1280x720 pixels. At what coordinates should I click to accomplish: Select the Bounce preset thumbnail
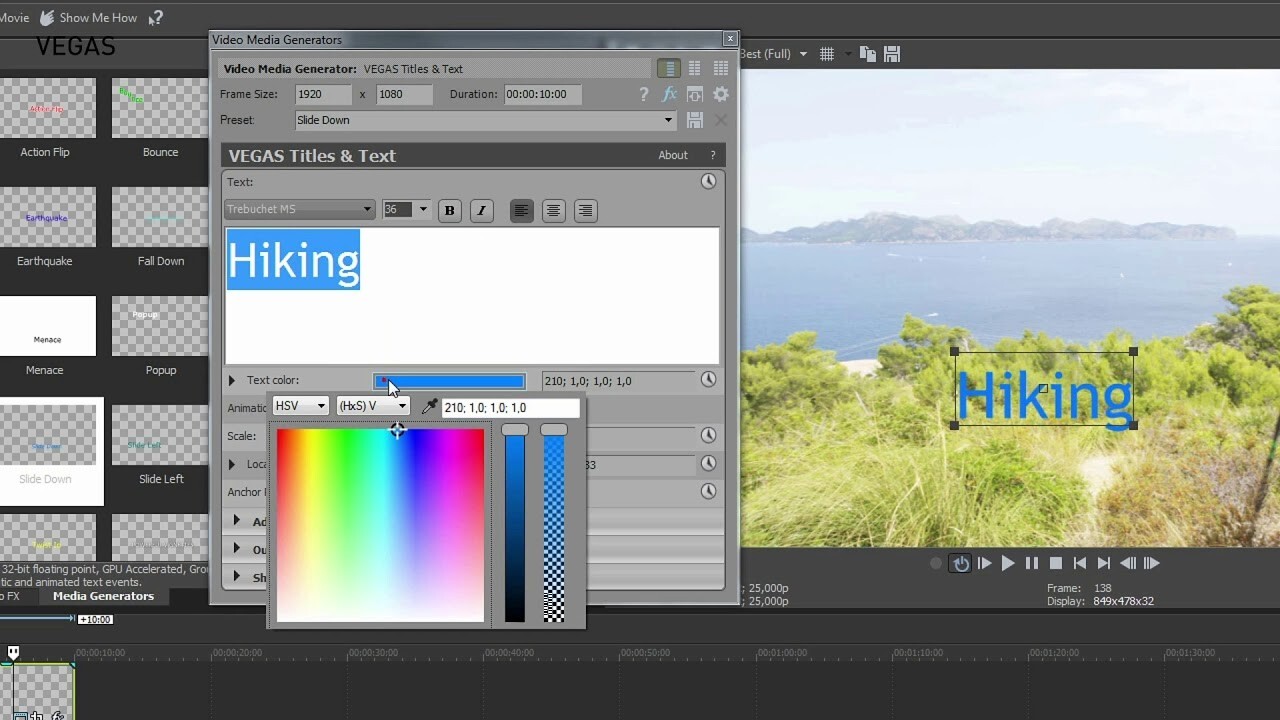(x=160, y=108)
